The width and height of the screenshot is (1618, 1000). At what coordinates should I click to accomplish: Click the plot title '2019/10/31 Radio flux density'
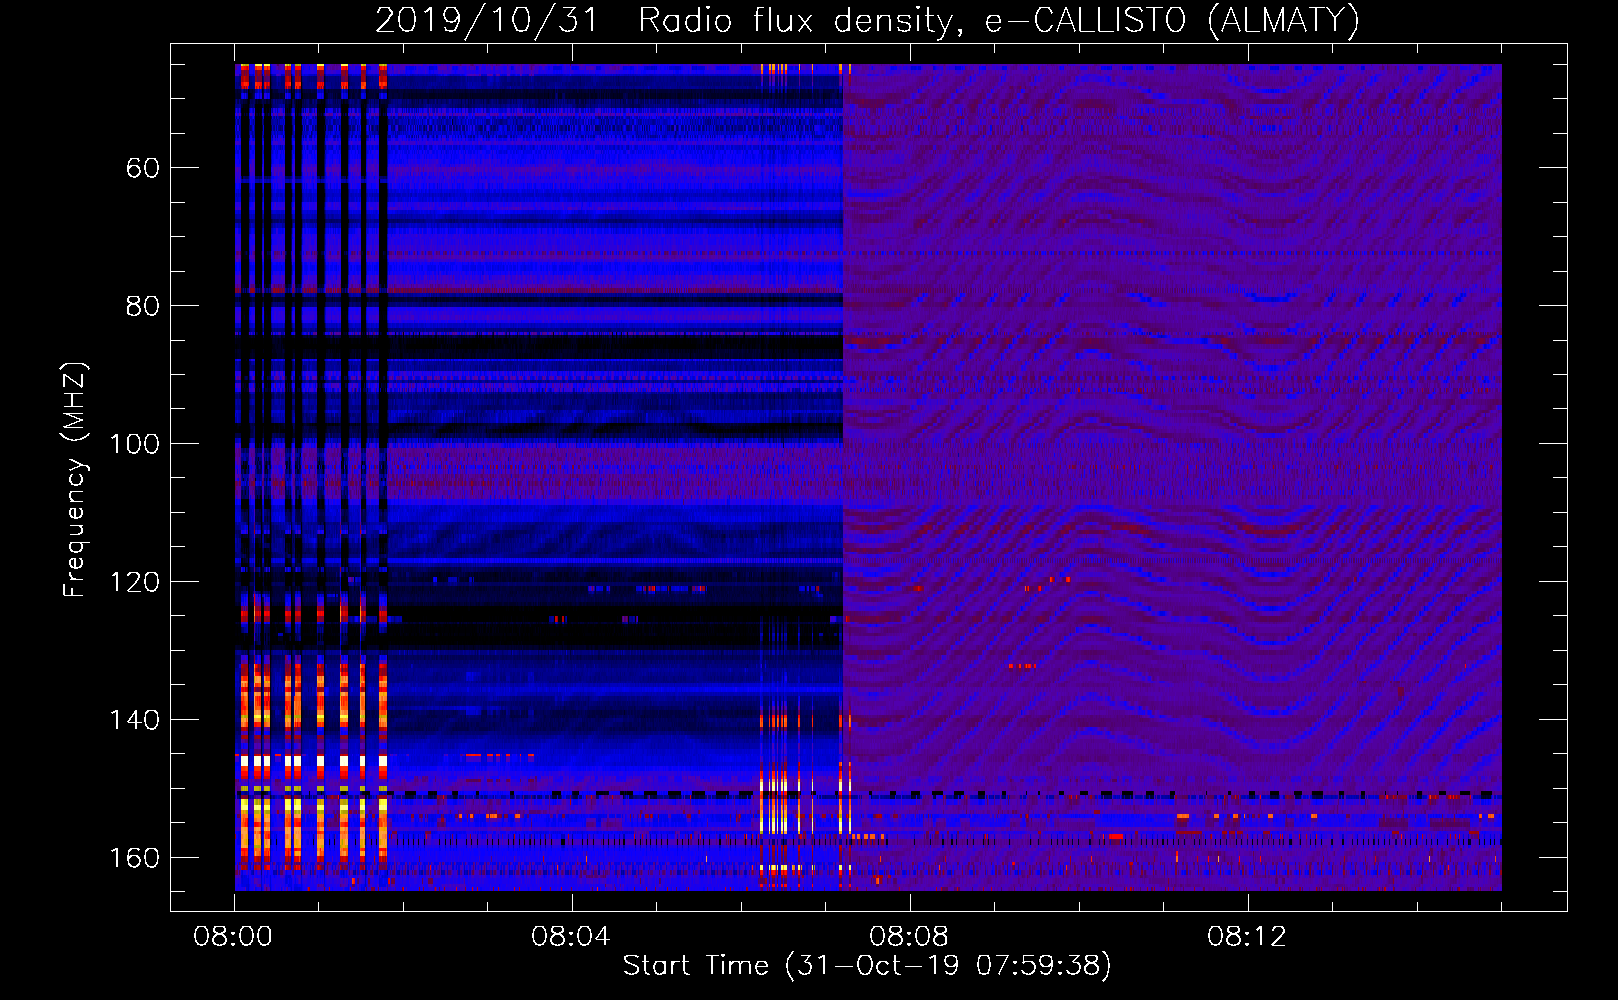pyautogui.click(x=868, y=21)
